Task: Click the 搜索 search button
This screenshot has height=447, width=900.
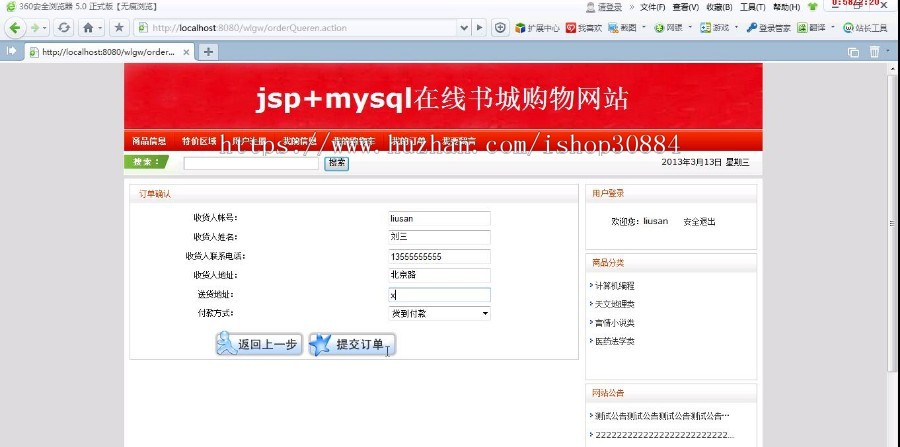Action: 336,163
